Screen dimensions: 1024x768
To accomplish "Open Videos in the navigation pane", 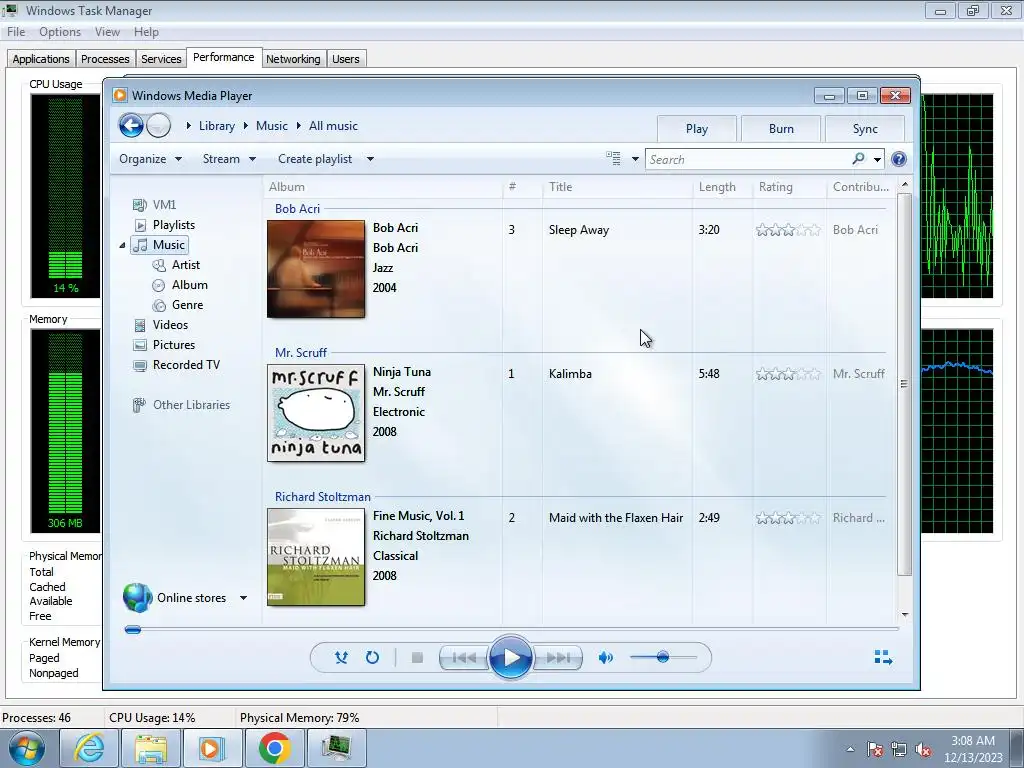I will coord(170,325).
